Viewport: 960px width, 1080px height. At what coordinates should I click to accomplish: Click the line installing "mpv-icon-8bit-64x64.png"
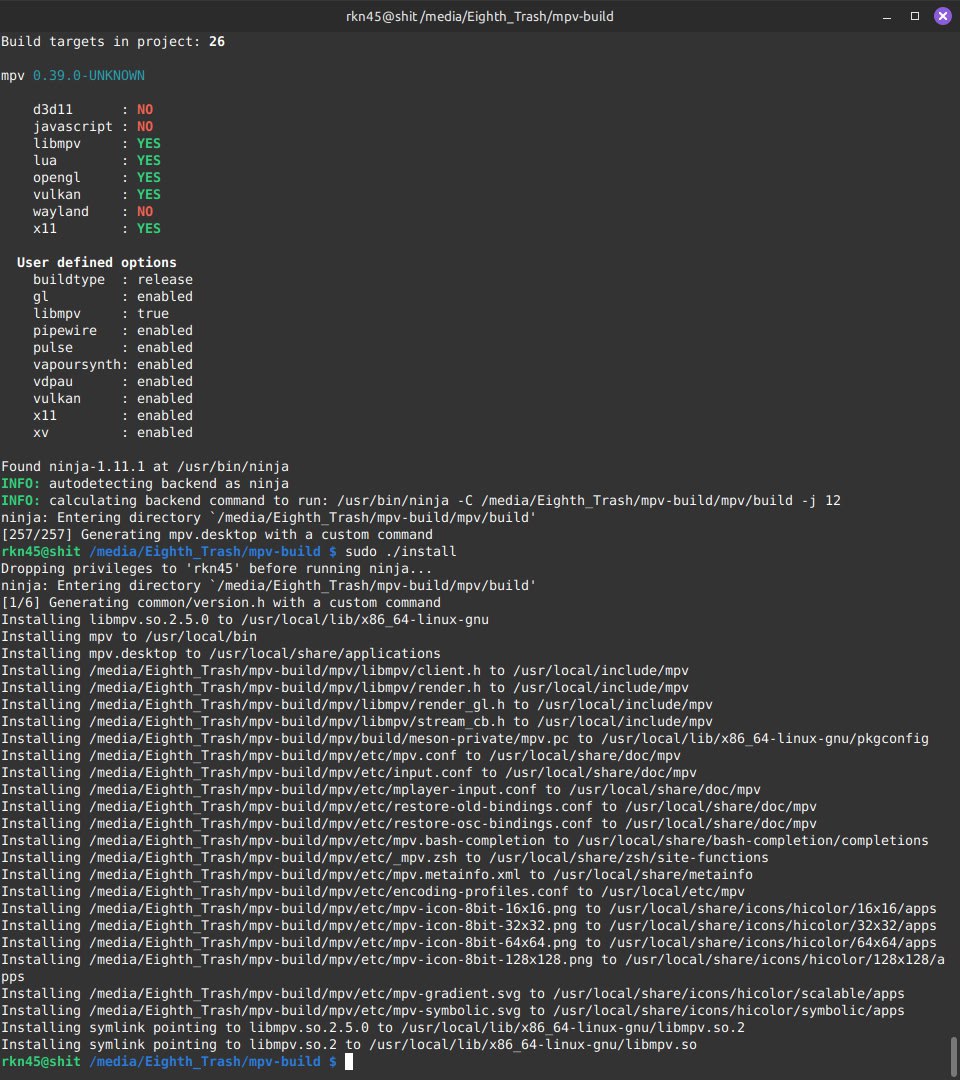[x=469, y=942]
